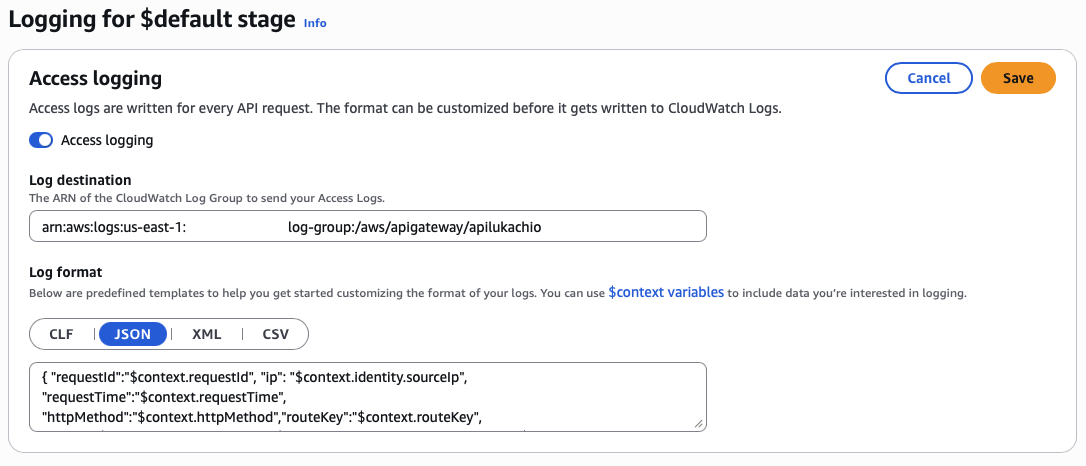This screenshot has height=466, width=1086.
Task: Click the Log format field label
Action: 65,272
